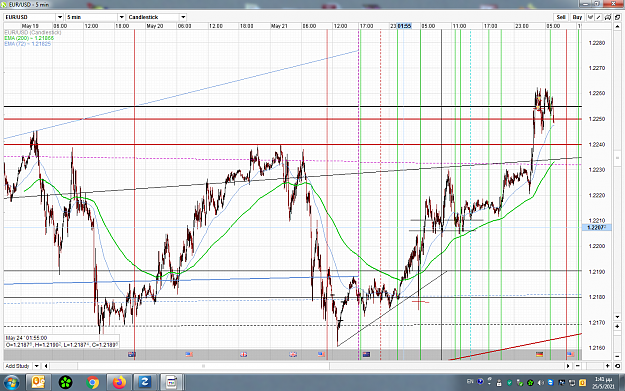
Task: Click the horizontal scrollbar thumb
Action: tap(204, 365)
